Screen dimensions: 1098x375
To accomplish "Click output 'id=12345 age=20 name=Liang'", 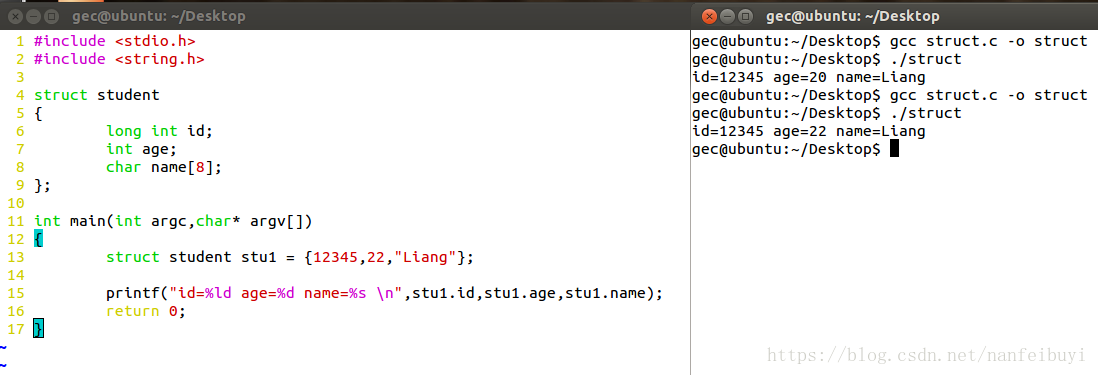I will tap(809, 77).
